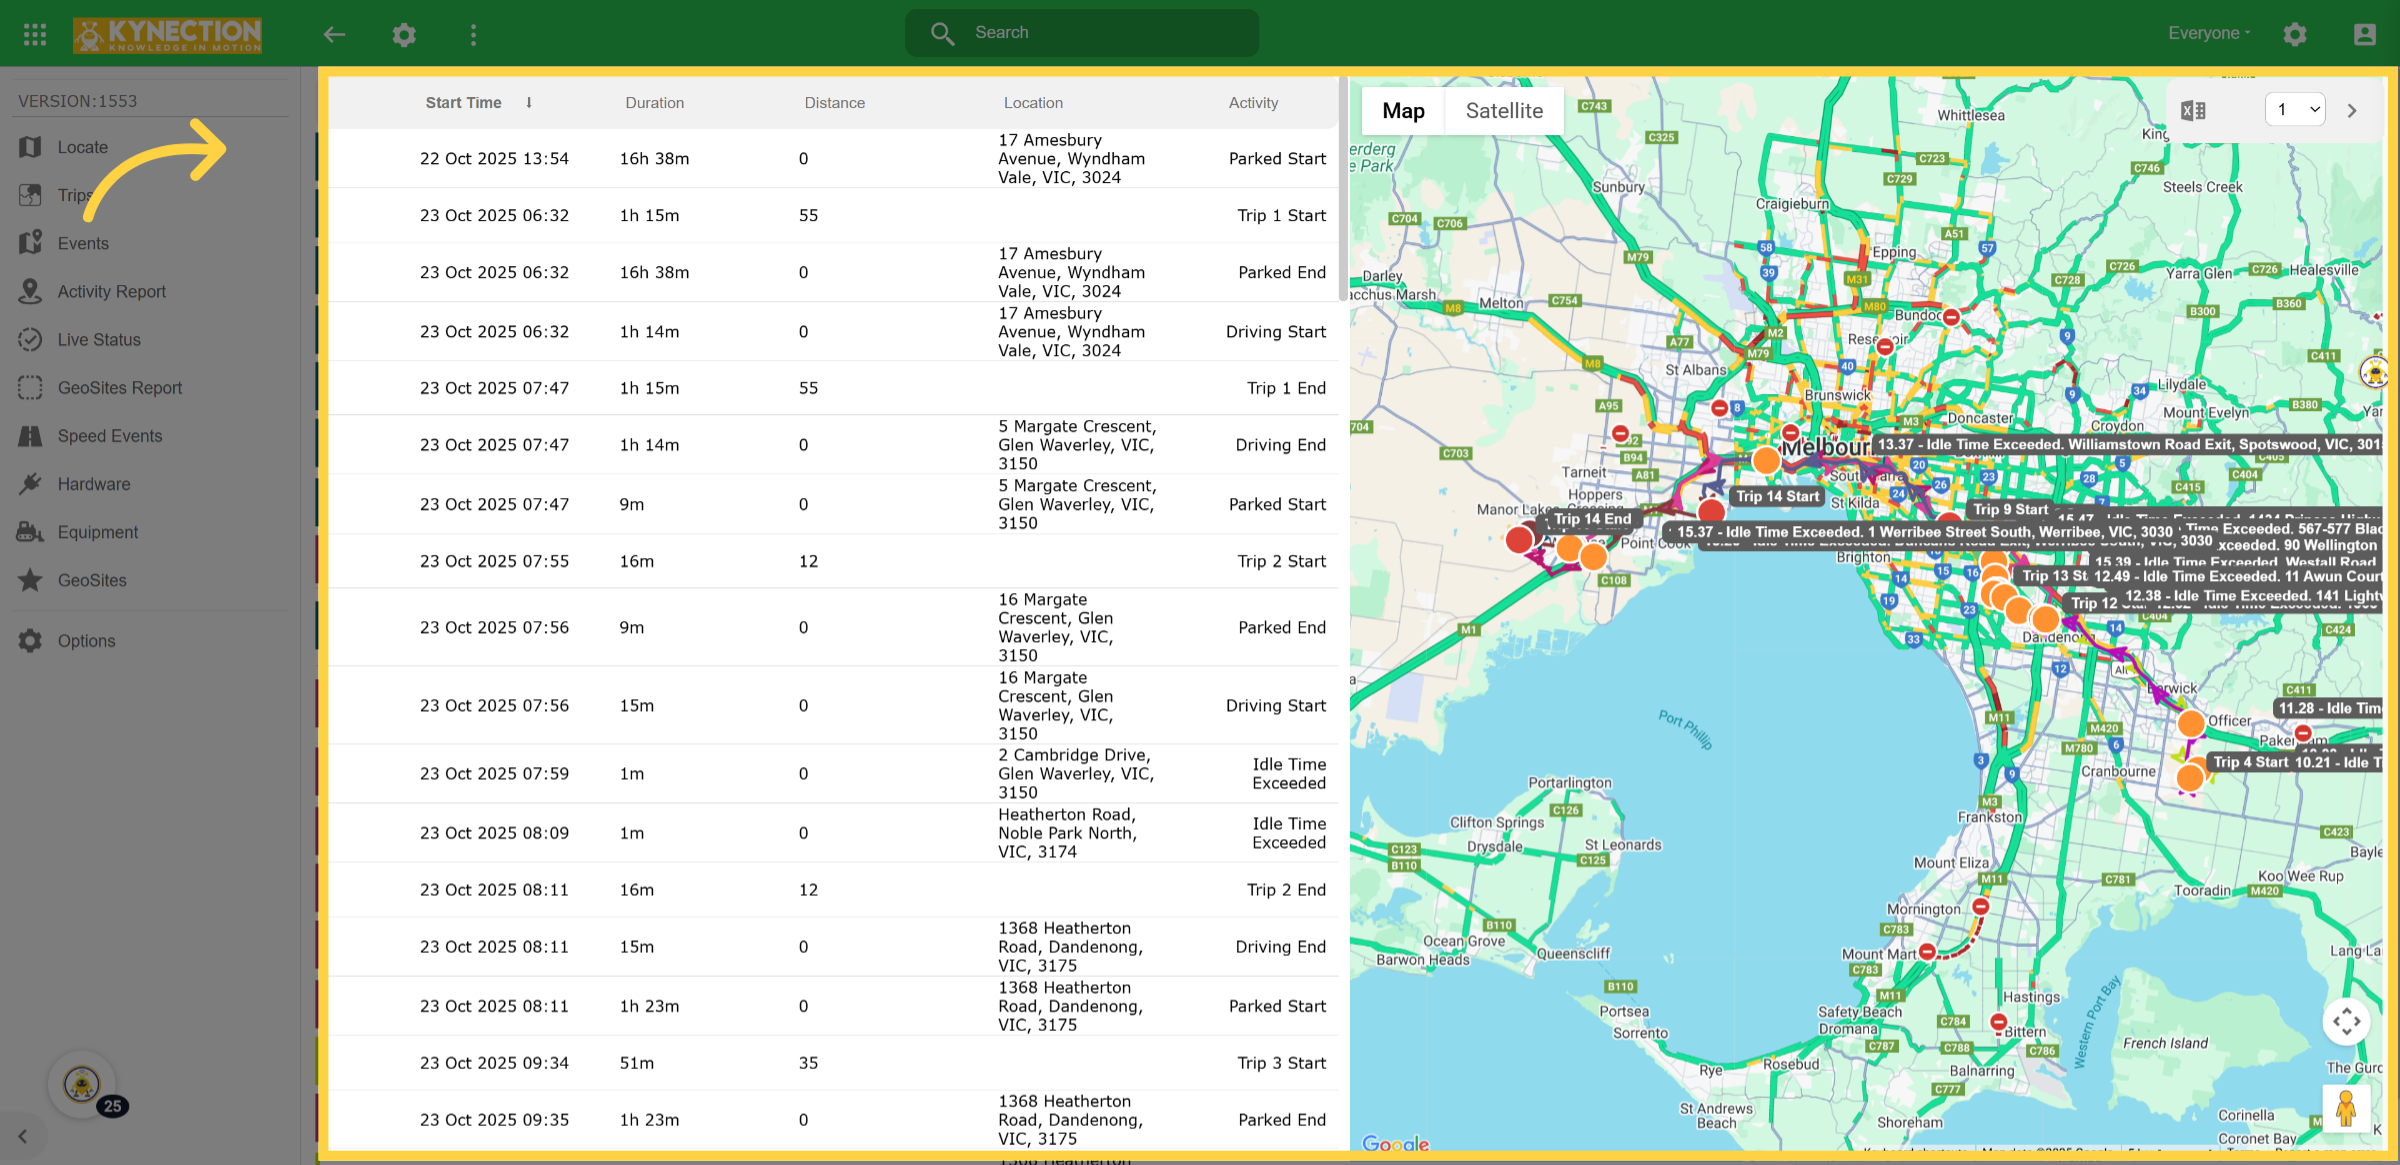Click Heatherton Road, Noble Park North cell
The height and width of the screenshot is (1165, 2400).
(1067, 833)
